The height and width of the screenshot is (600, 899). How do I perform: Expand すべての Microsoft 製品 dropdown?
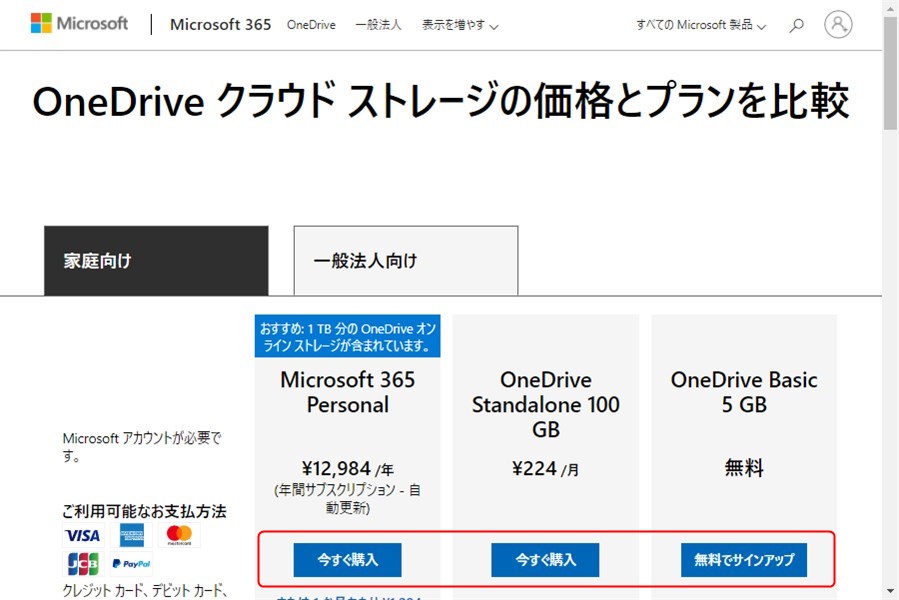pyautogui.click(x=701, y=25)
